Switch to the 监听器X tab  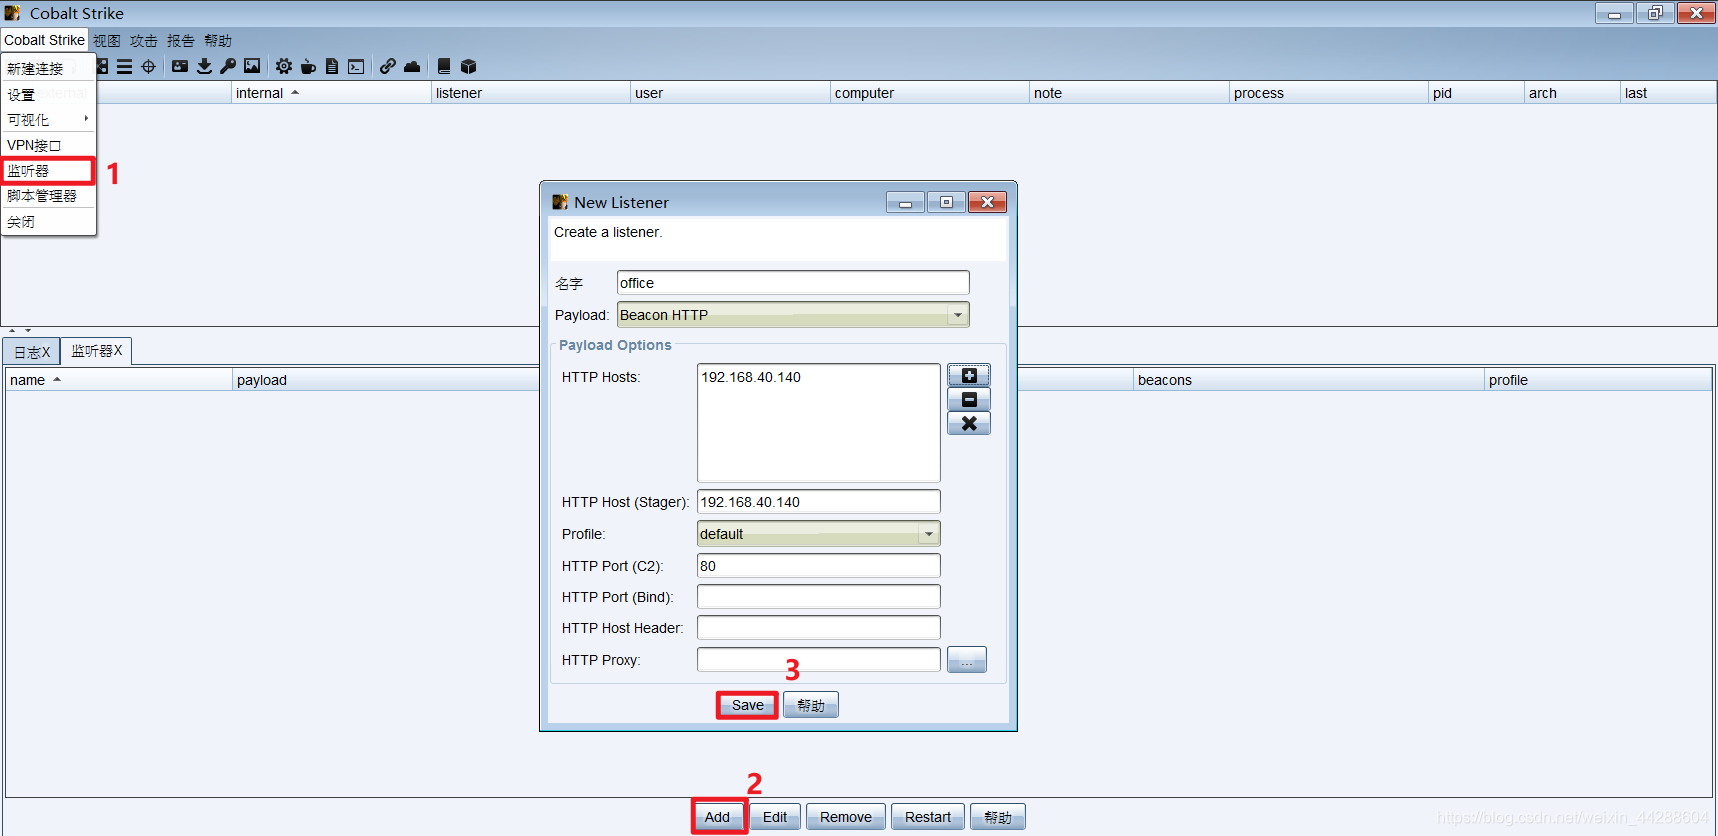click(96, 351)
